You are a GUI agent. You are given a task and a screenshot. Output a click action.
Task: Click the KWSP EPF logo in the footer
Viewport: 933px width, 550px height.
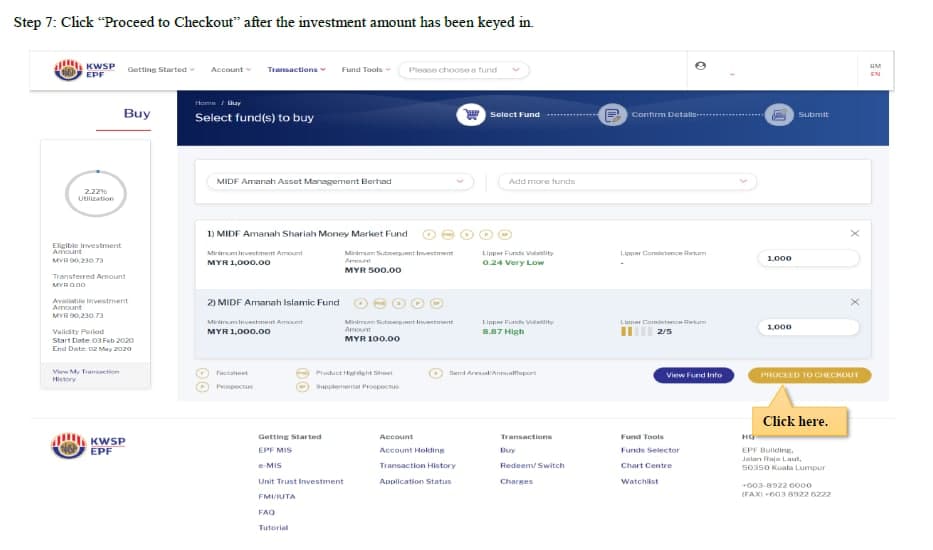88,445
